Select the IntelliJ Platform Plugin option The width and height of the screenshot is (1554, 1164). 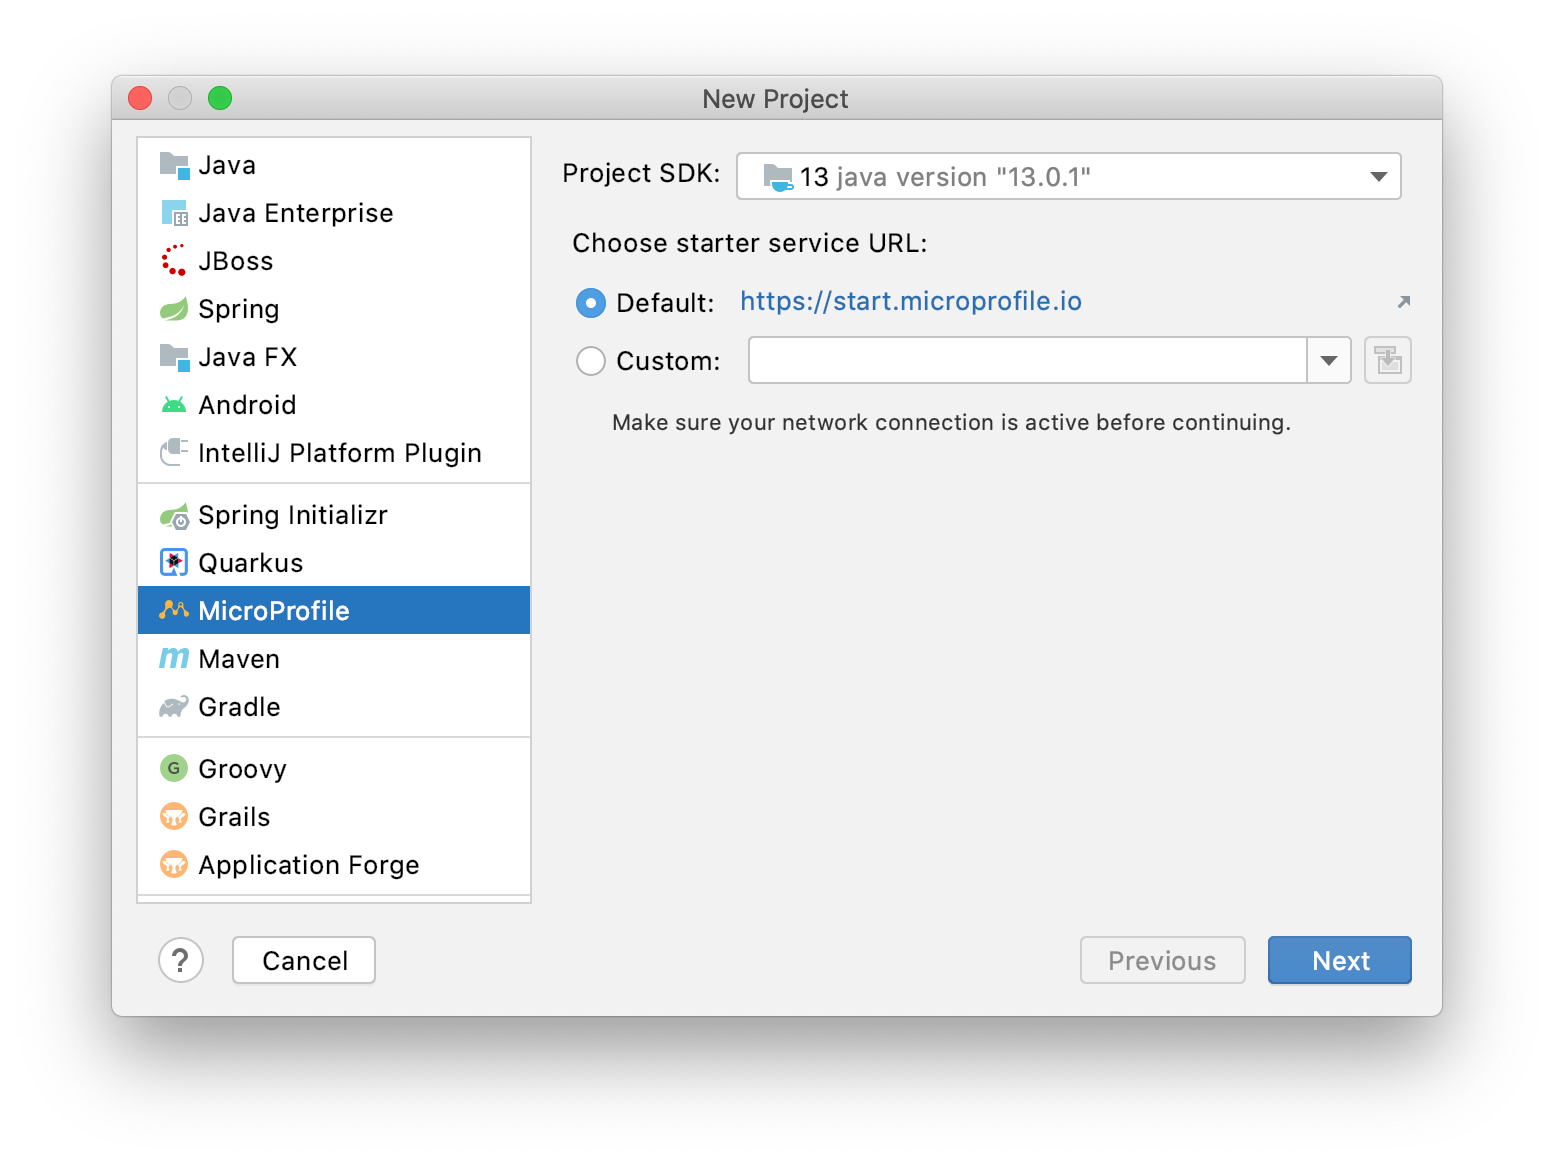pyautogui.click(x=340, y=452)
